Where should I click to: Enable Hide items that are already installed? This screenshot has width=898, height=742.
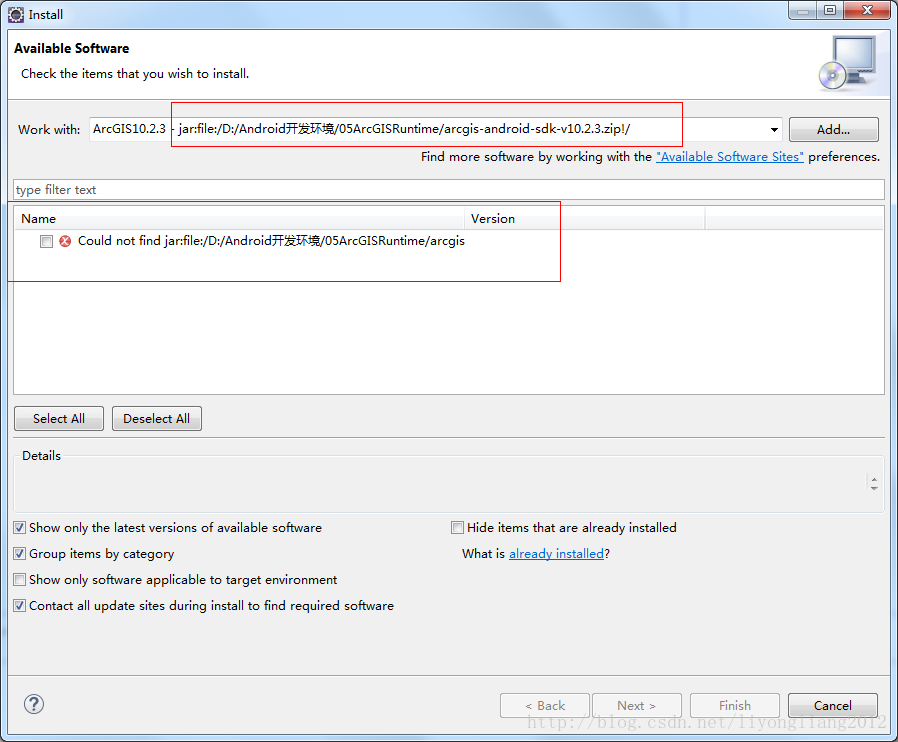457,527
